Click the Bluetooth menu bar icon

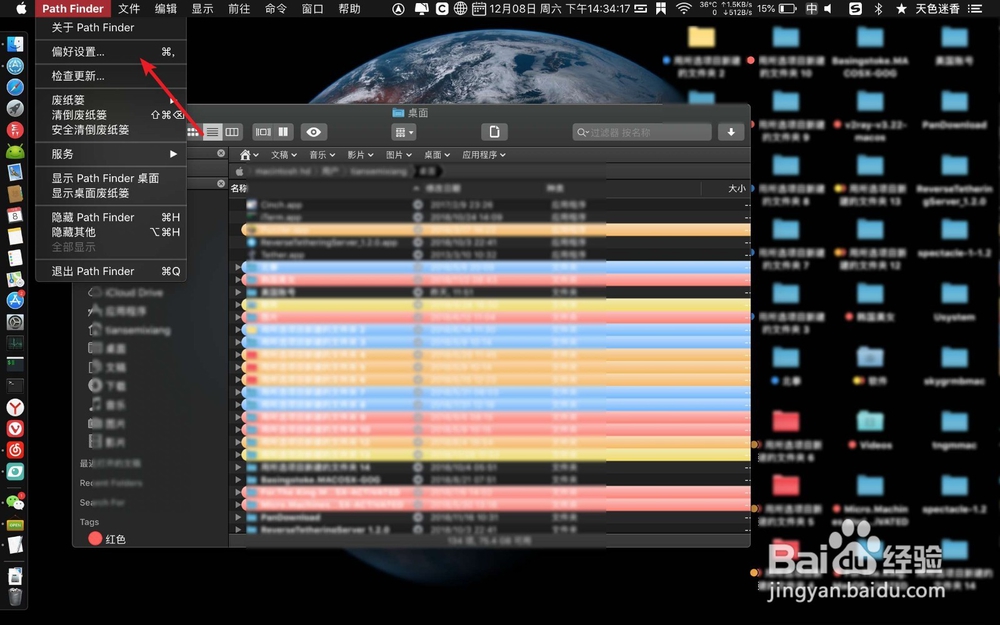coord(878,8)
